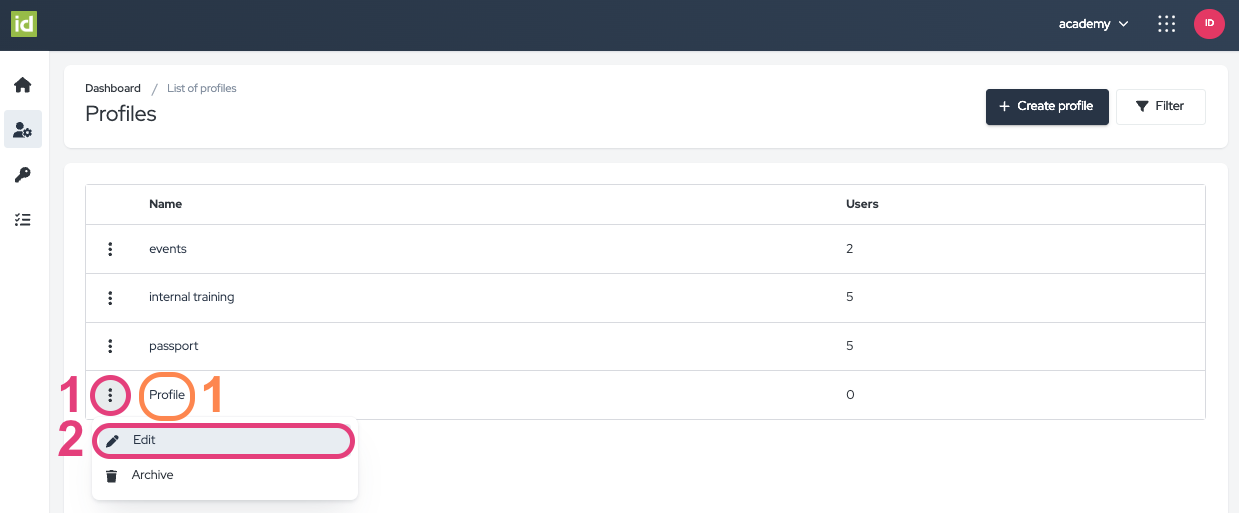
Task: Click the Name column header
Action: [x=165, y=204]
